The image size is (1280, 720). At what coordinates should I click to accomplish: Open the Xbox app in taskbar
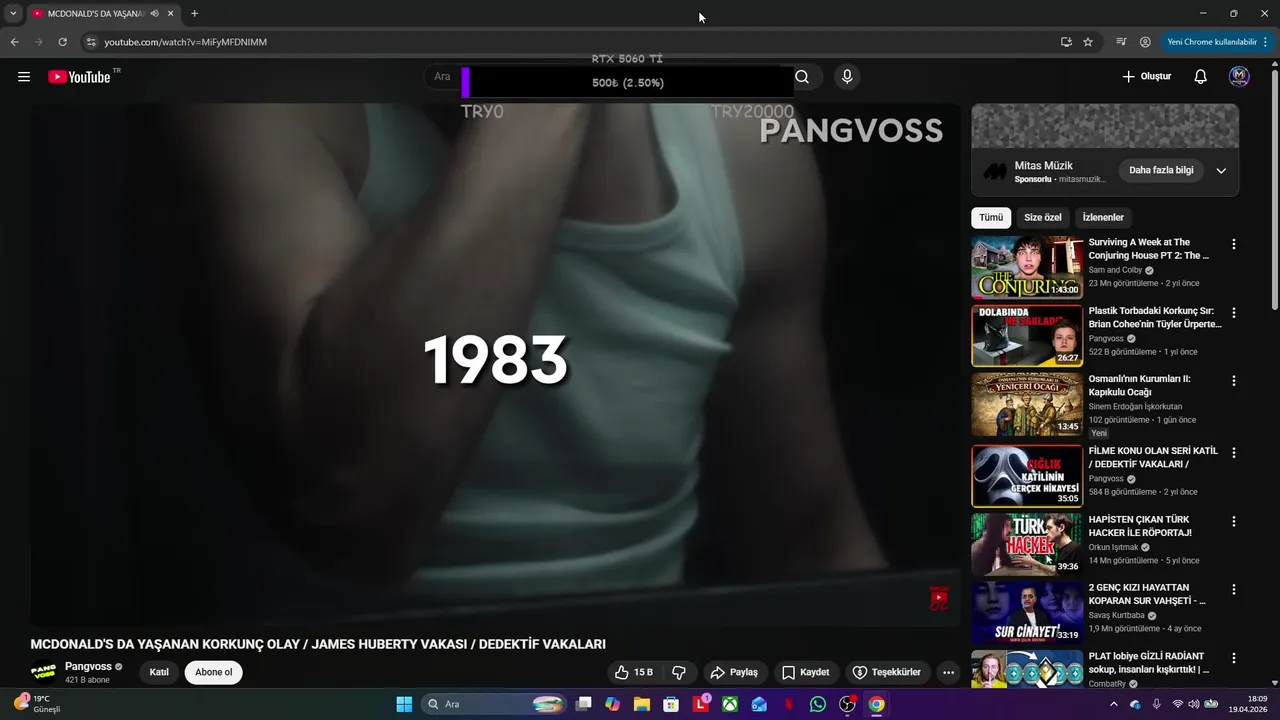tap(731, 704)
